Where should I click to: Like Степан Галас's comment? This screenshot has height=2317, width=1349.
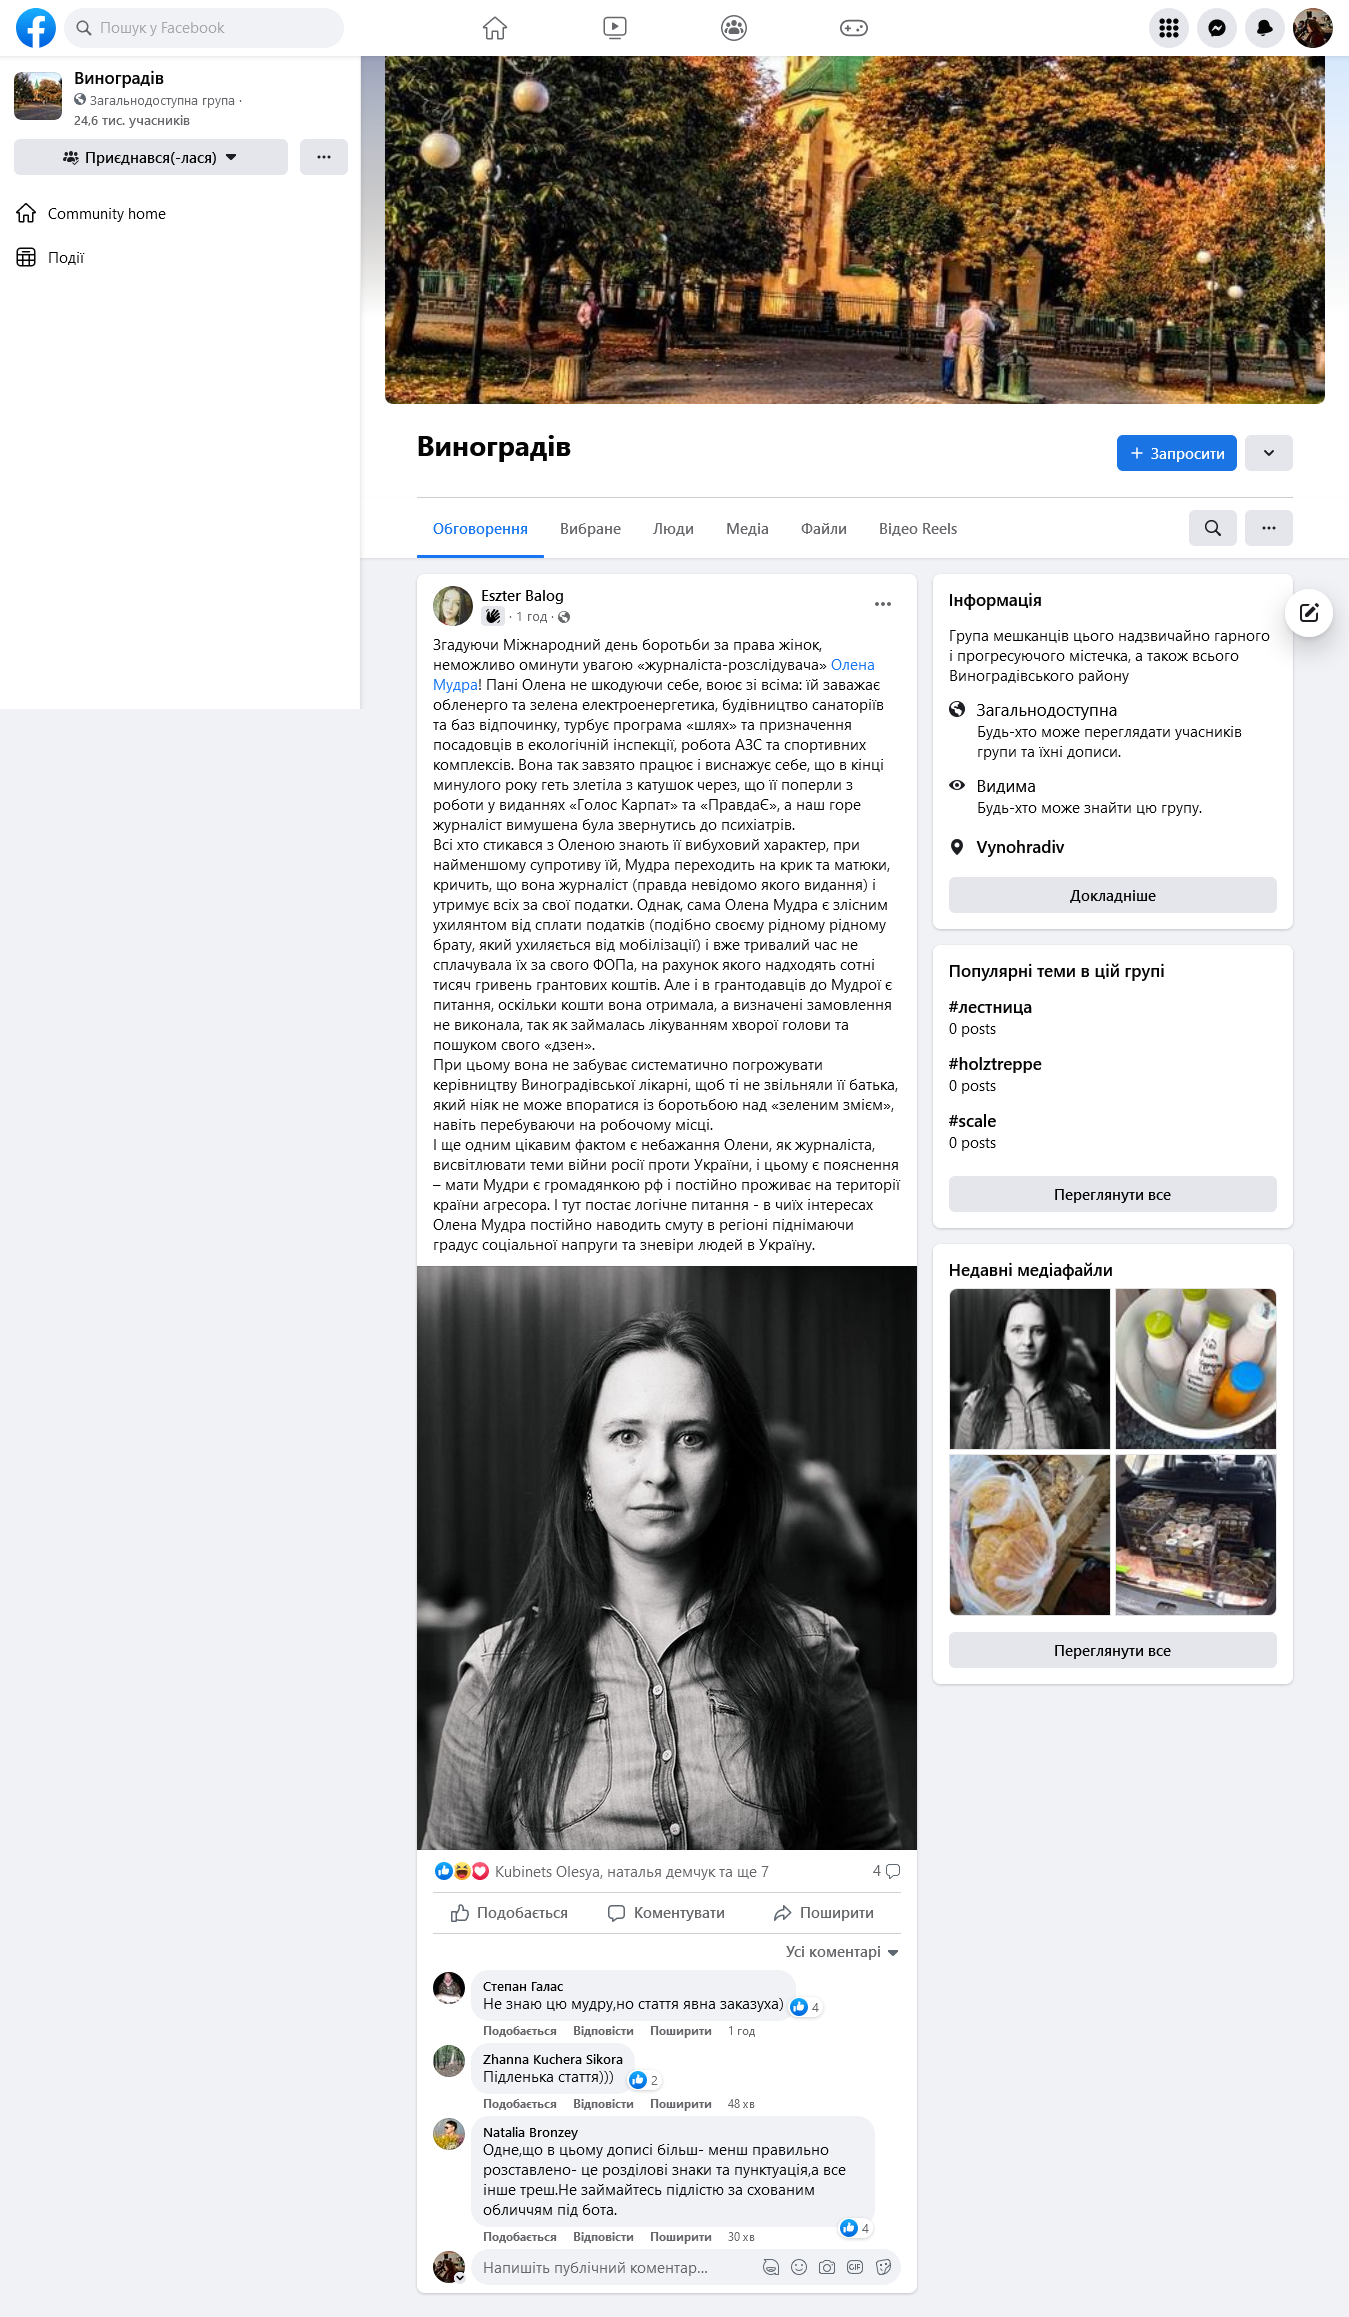click(519, 2031)
